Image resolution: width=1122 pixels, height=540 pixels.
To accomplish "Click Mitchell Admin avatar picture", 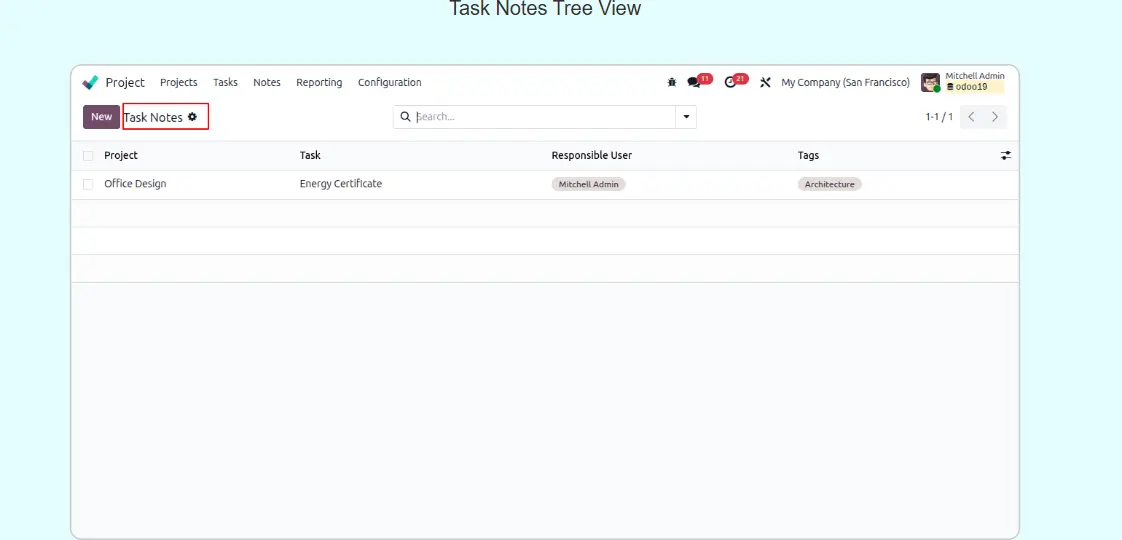I will coord(930,83).
